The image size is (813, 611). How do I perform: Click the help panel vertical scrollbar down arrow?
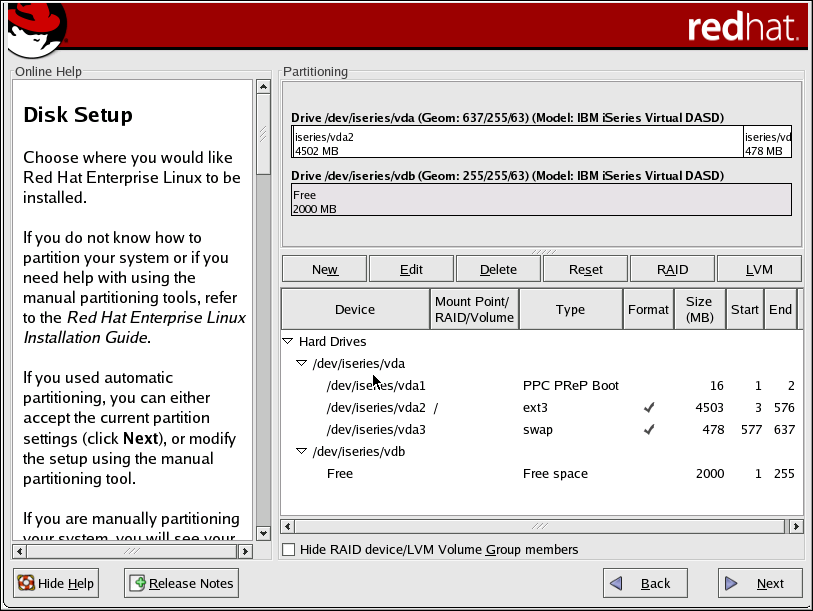[264, 533]
